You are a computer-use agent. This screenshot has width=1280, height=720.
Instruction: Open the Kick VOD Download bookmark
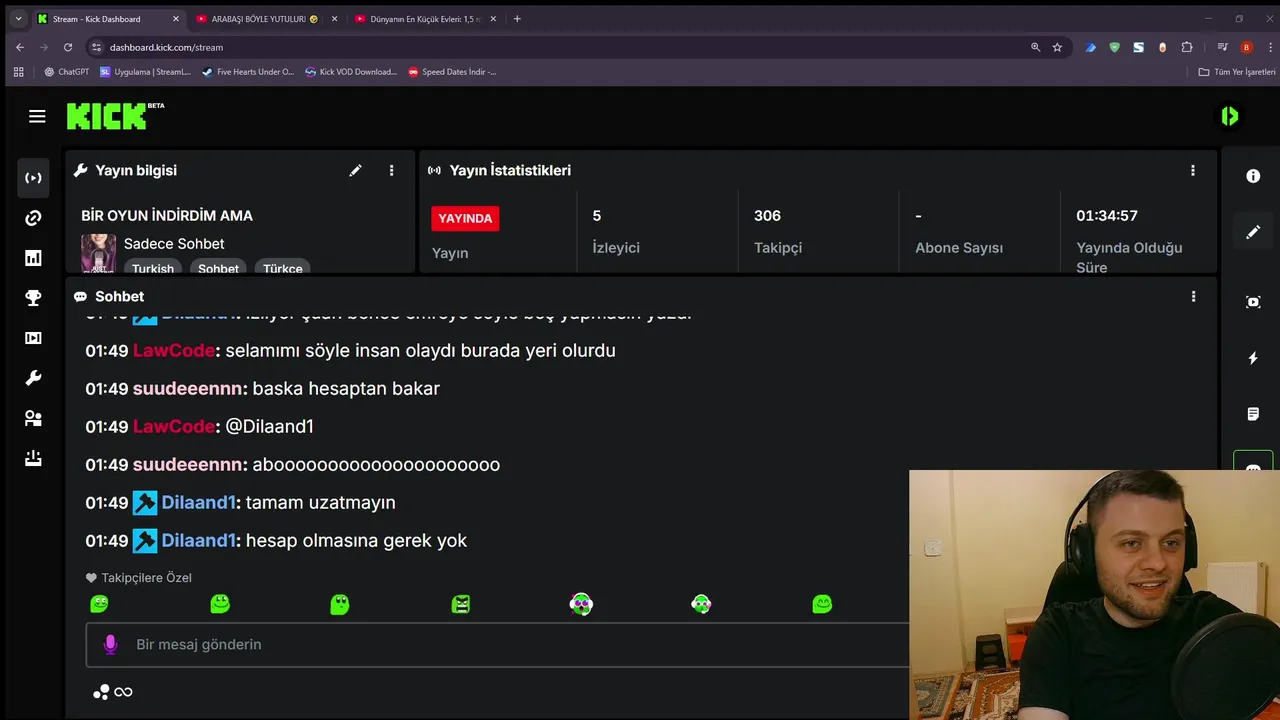(352, 72)
